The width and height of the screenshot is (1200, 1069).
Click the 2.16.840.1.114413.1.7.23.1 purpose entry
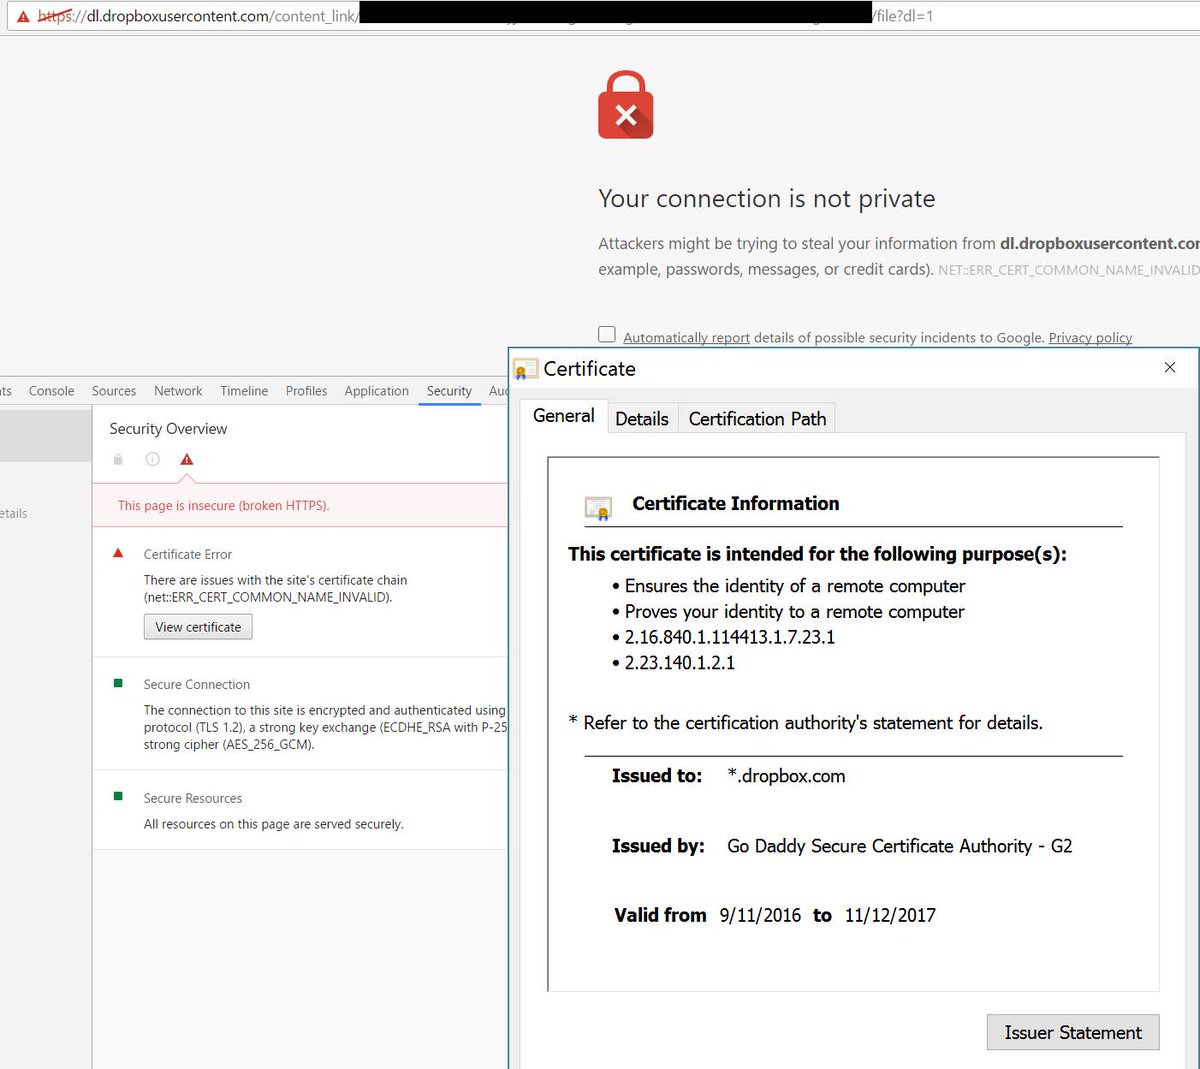coord(730,637)
